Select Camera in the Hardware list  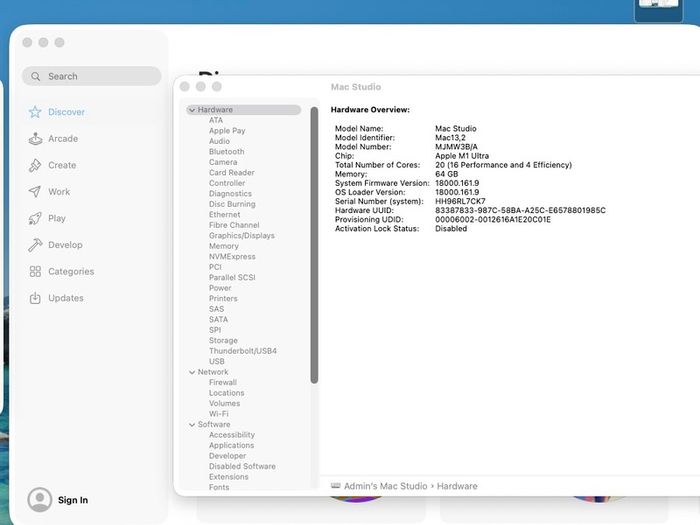[x=223, y=162]
